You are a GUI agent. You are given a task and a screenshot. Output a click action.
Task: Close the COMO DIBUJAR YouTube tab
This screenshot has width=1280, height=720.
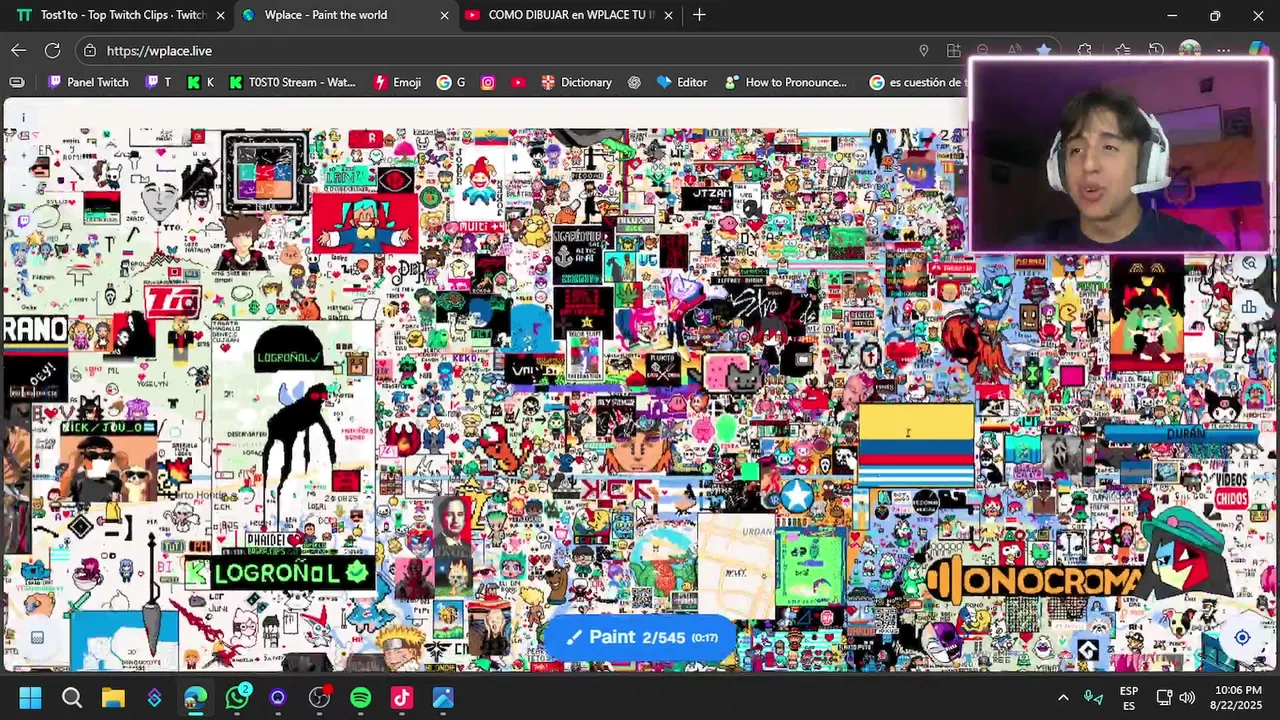[668, 15]
